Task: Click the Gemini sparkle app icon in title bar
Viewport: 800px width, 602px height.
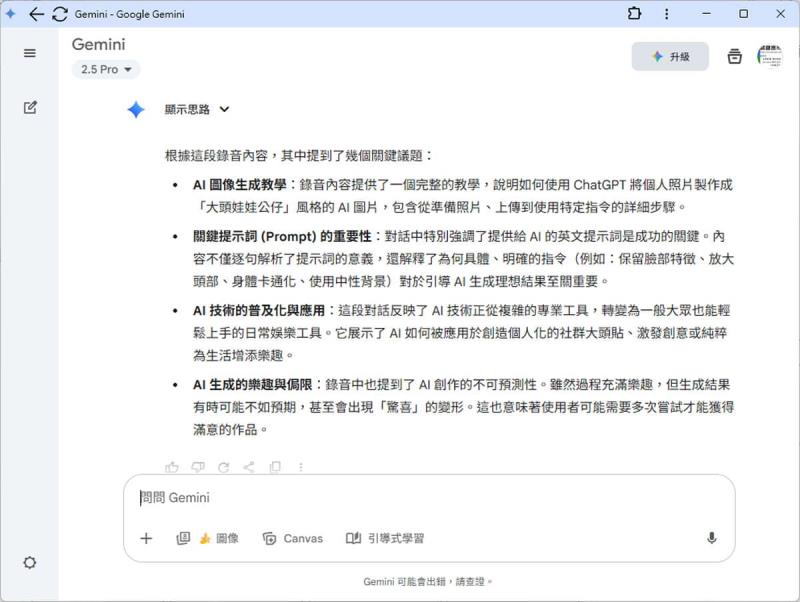Action: click(x=11, y=14)
